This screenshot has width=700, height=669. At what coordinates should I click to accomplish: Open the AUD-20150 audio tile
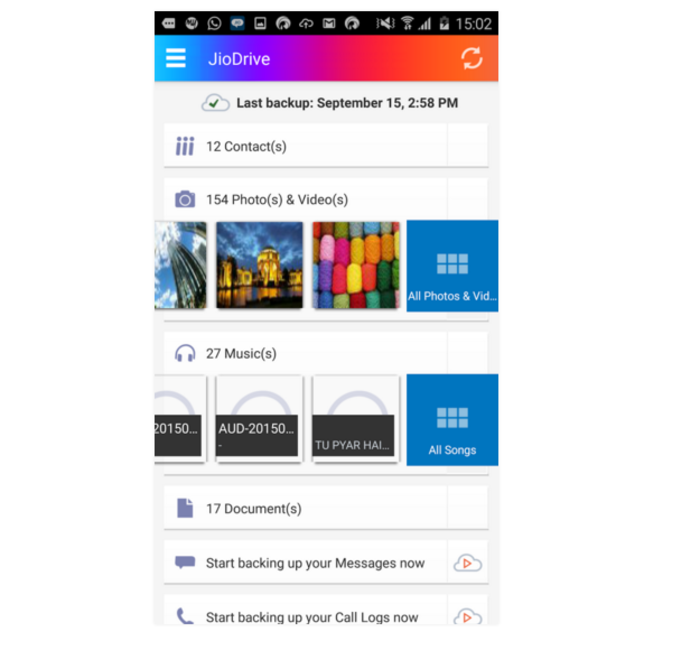[259, 419]
